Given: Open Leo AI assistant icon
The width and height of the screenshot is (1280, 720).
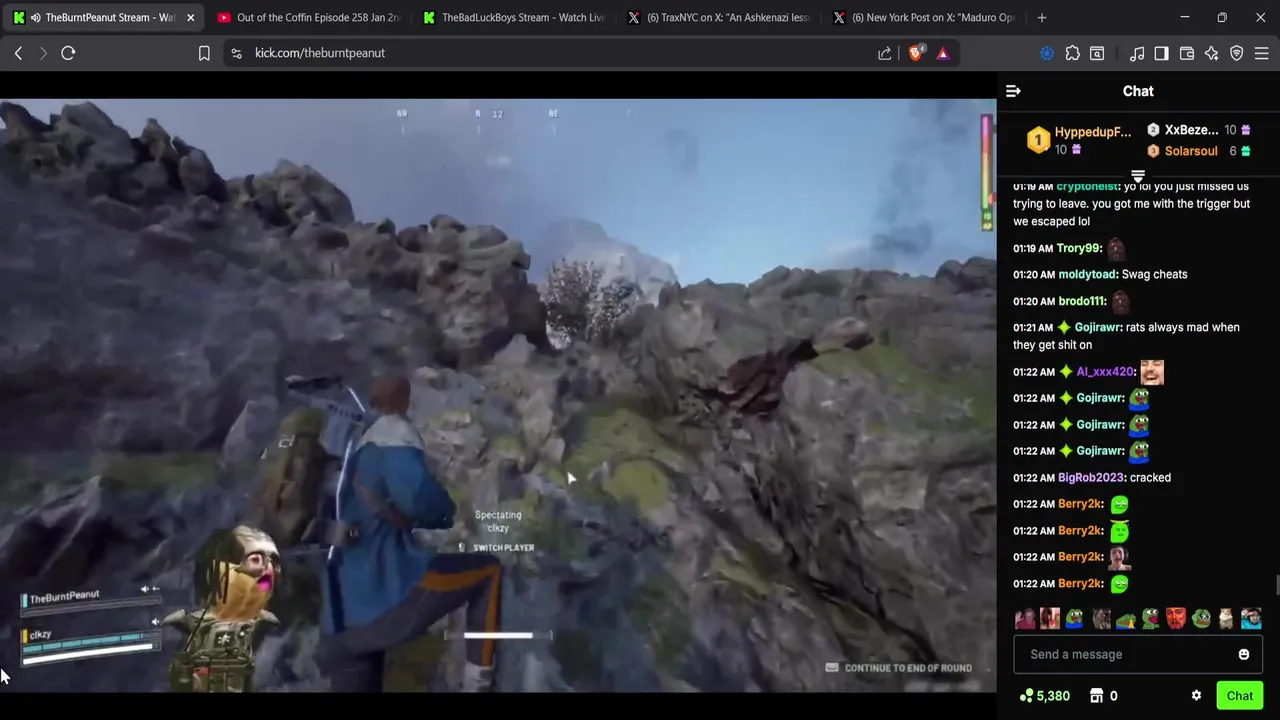Looking at the screenshot, I should [1212, 53].
